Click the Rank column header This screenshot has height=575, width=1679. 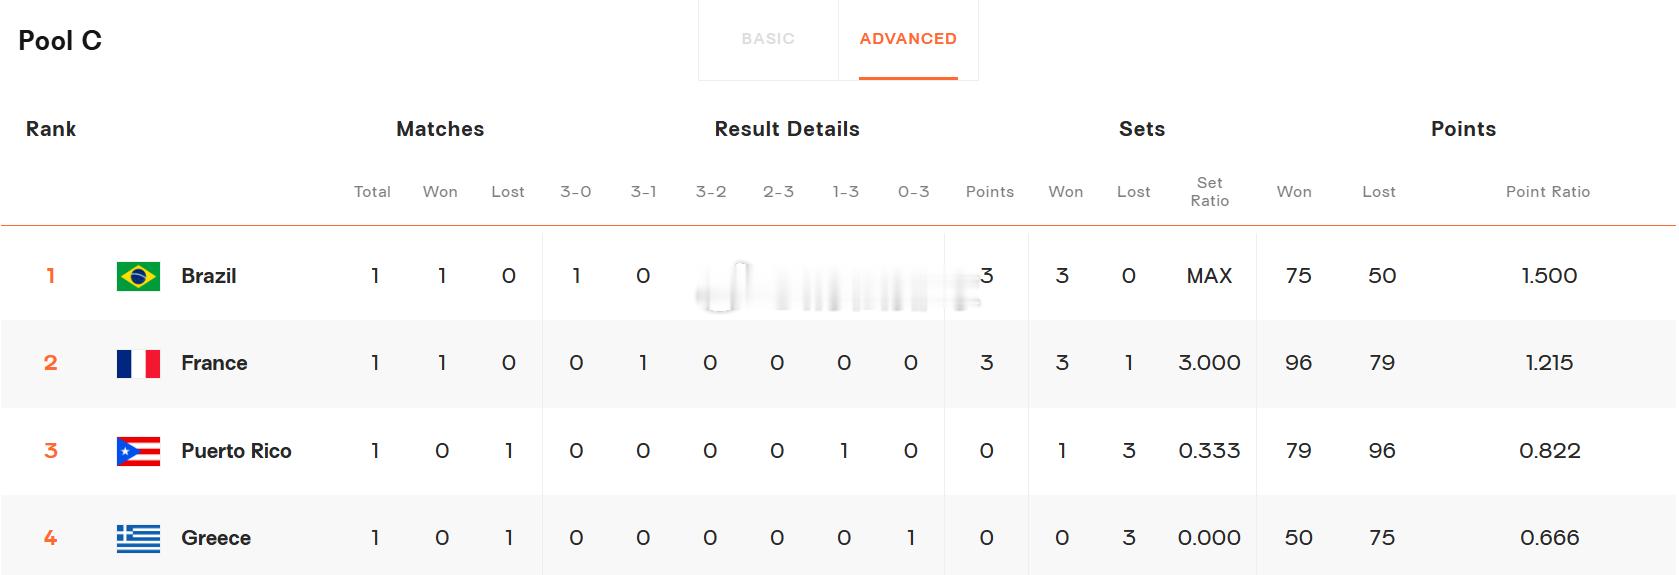point(51,129)
